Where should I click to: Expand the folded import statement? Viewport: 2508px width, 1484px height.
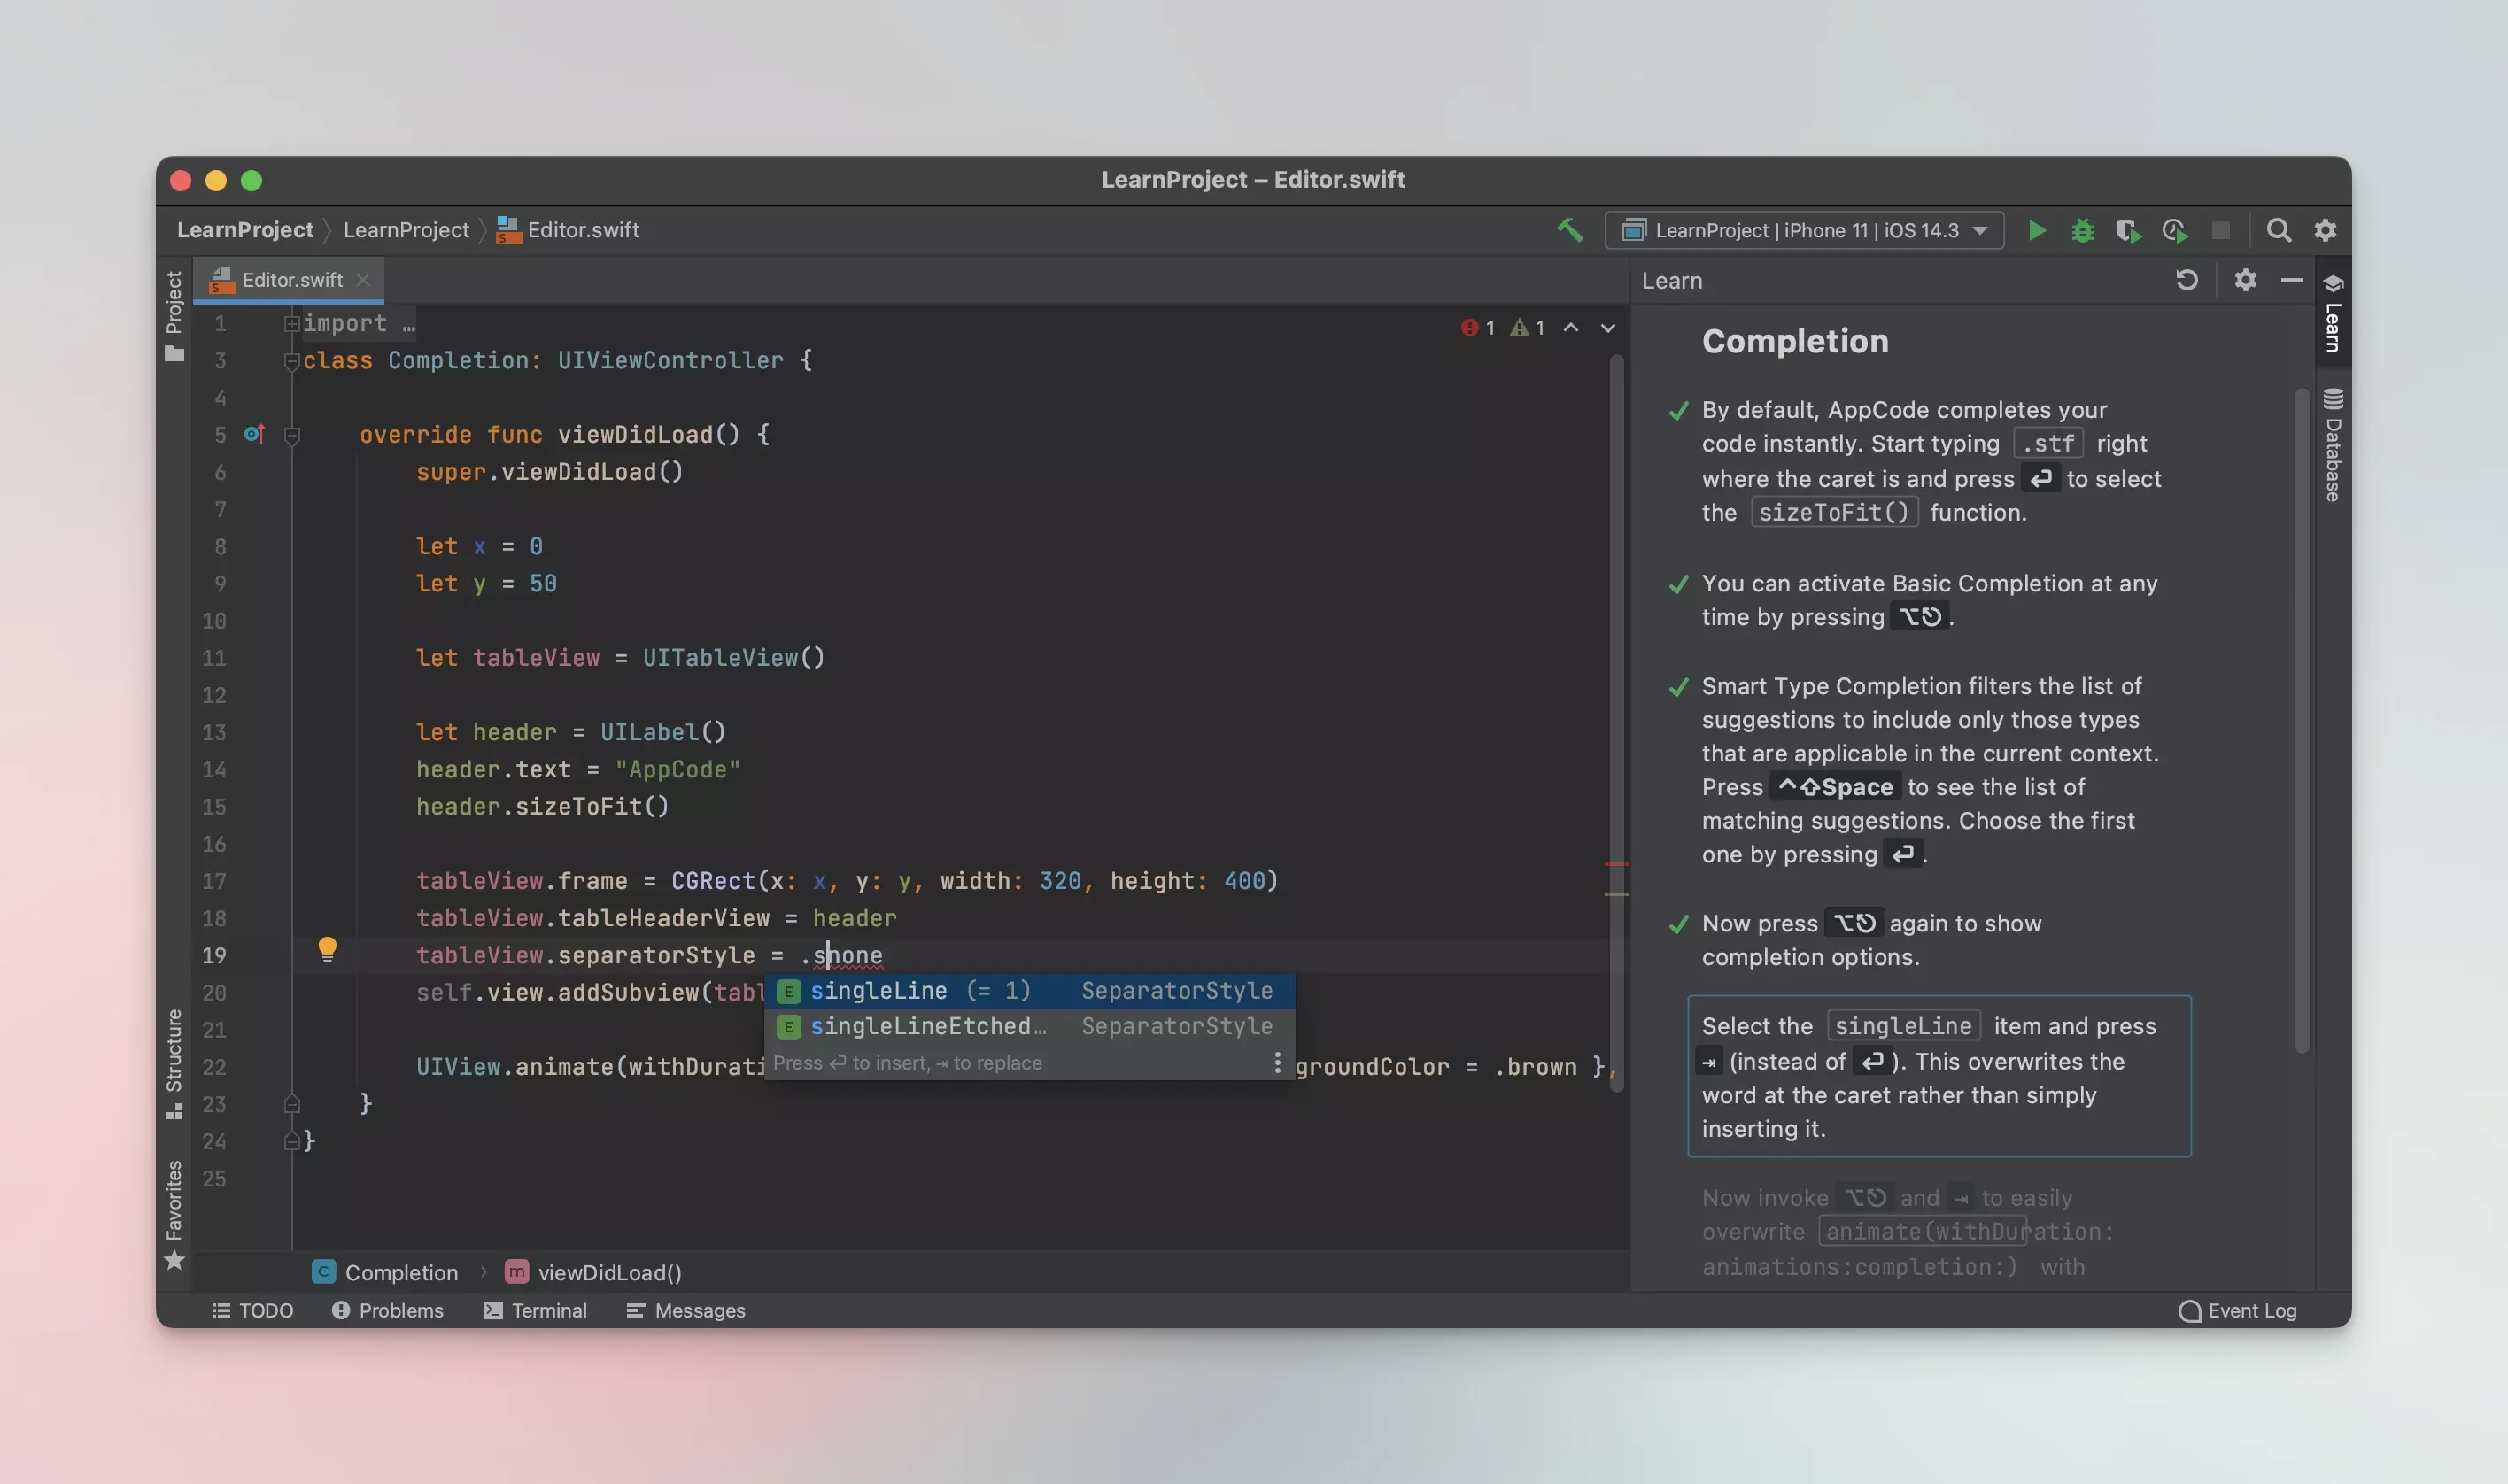pyautogui.click(x=292, y=324)
